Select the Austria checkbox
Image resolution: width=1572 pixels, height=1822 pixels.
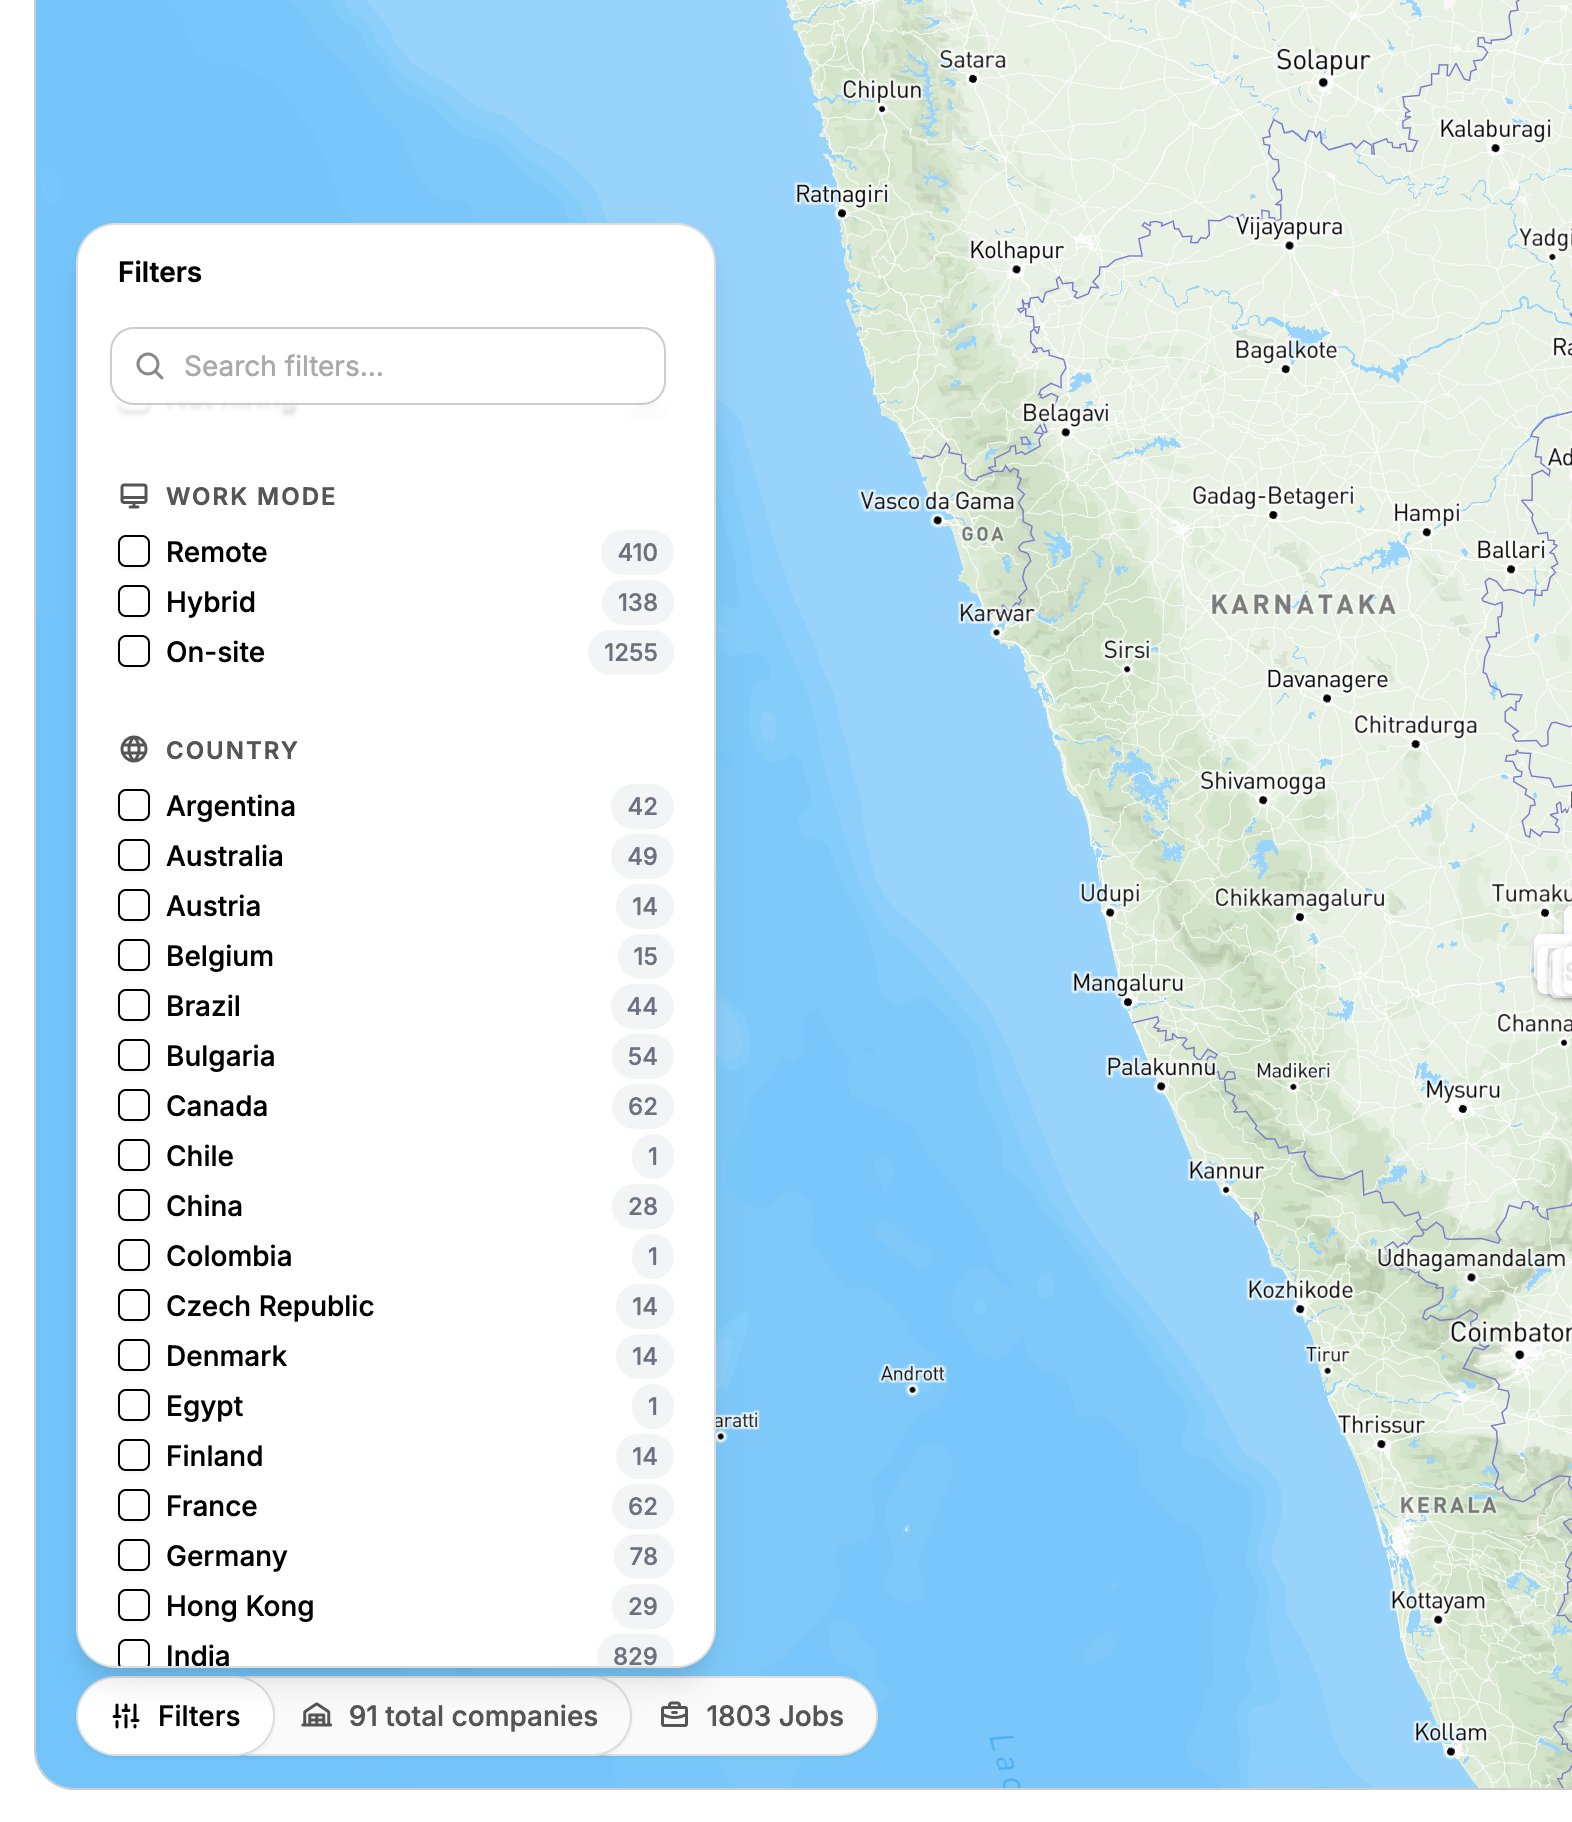(x=134, y=906)
